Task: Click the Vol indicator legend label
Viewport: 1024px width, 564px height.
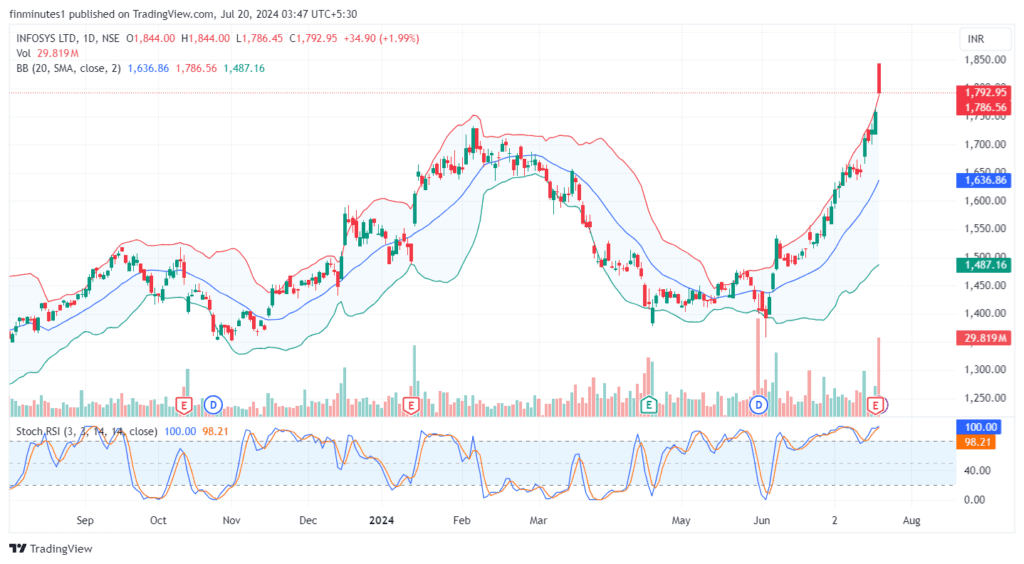Action: (x=24, y=54)
